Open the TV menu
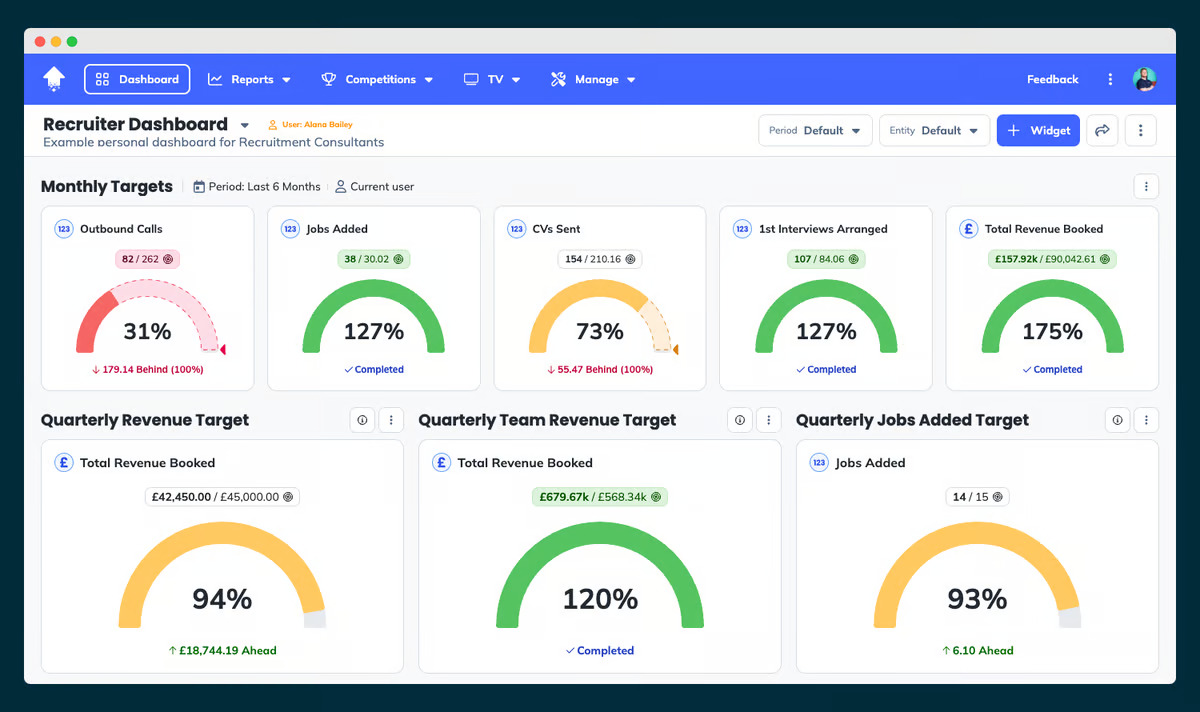This screenshot has width=1200, height=712. coord(492,79)
